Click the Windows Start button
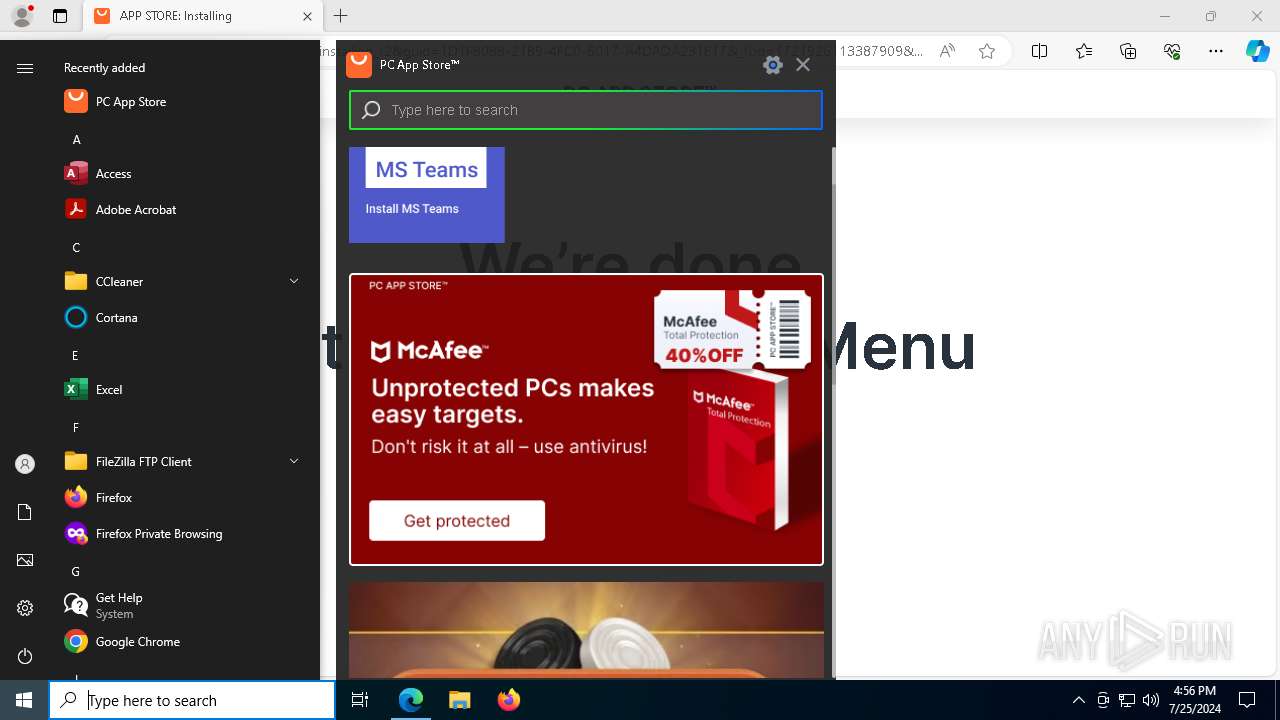Screen dimensions: 1280x720 pos(24,700)
